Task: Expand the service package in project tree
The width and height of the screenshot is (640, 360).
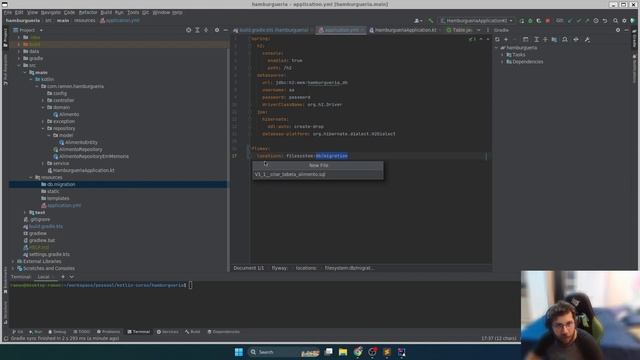Action: tap(43, 163)
